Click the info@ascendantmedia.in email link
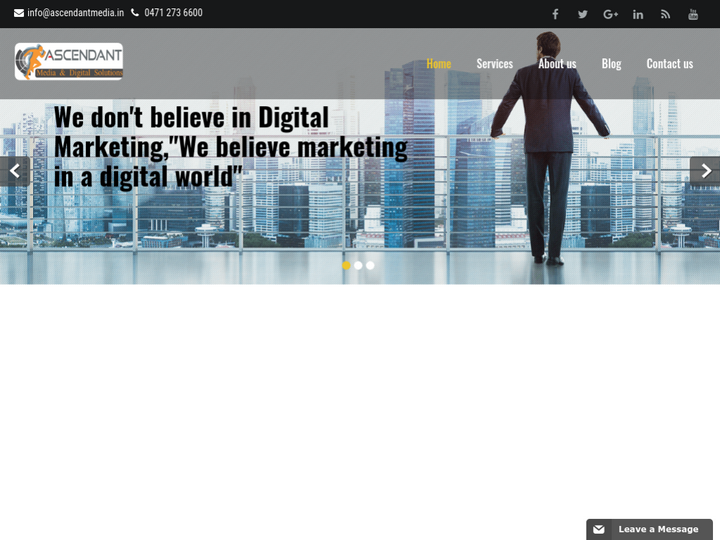The image size is (720, 540). coord(76,13)
